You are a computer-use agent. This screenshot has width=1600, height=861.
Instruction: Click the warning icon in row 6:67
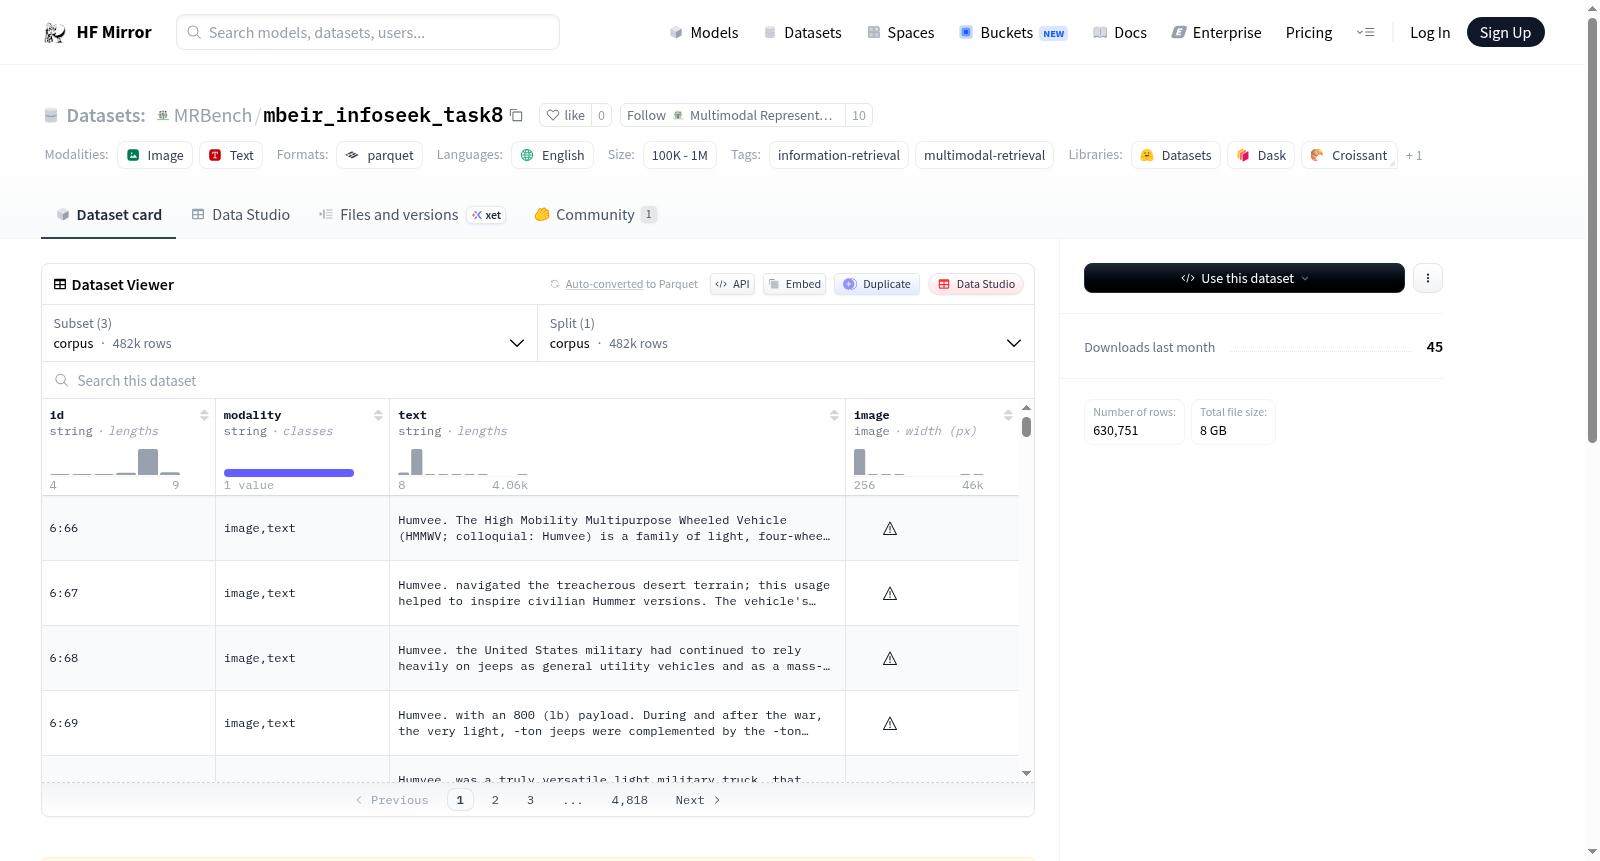point(890,593)
